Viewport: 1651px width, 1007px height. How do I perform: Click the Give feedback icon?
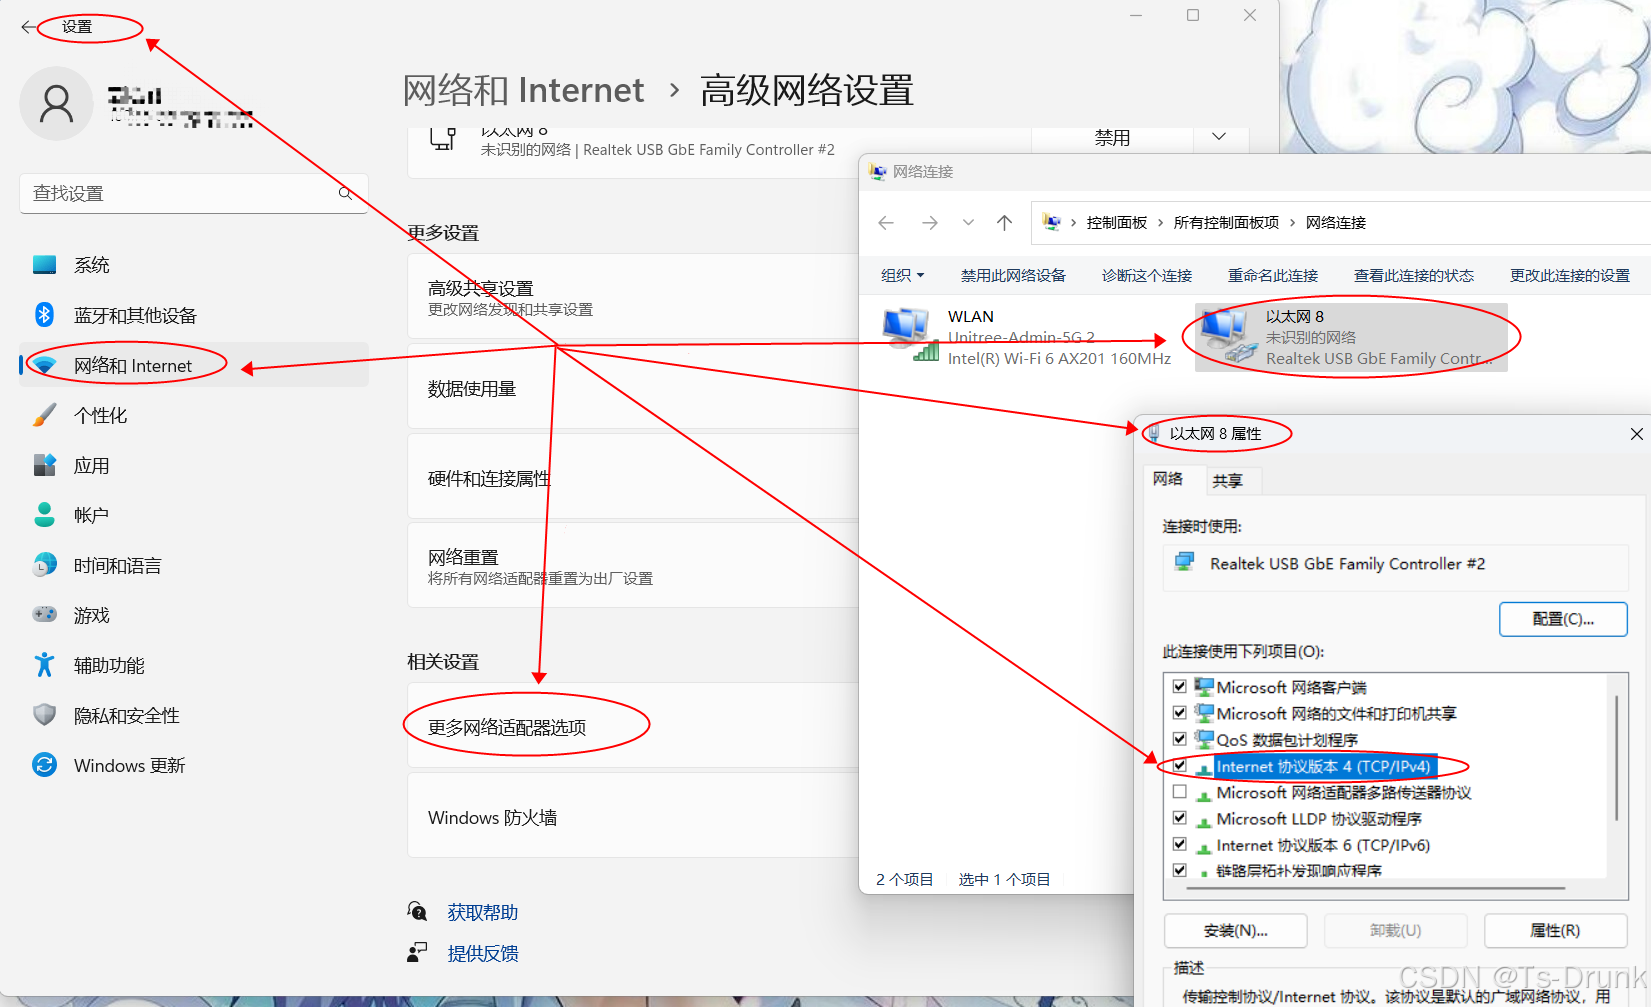coord(417,953)
